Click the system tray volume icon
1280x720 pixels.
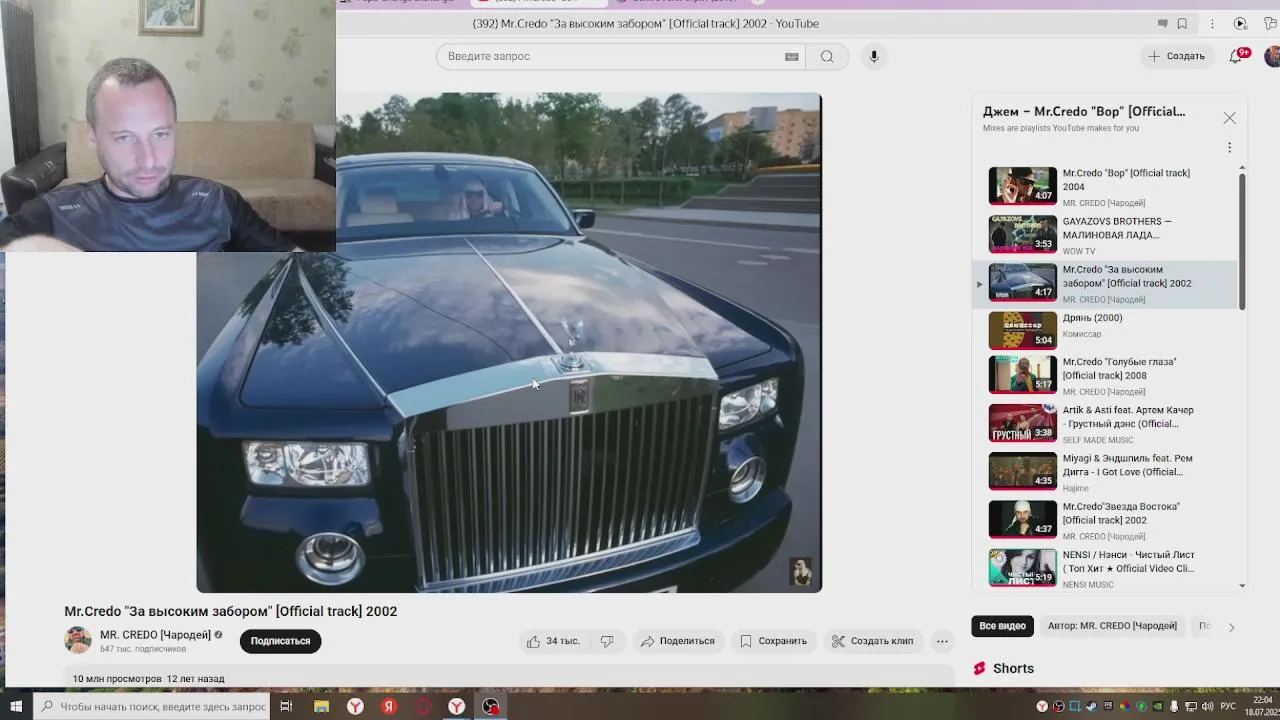pyautogui.click(x=1207, y=707)
